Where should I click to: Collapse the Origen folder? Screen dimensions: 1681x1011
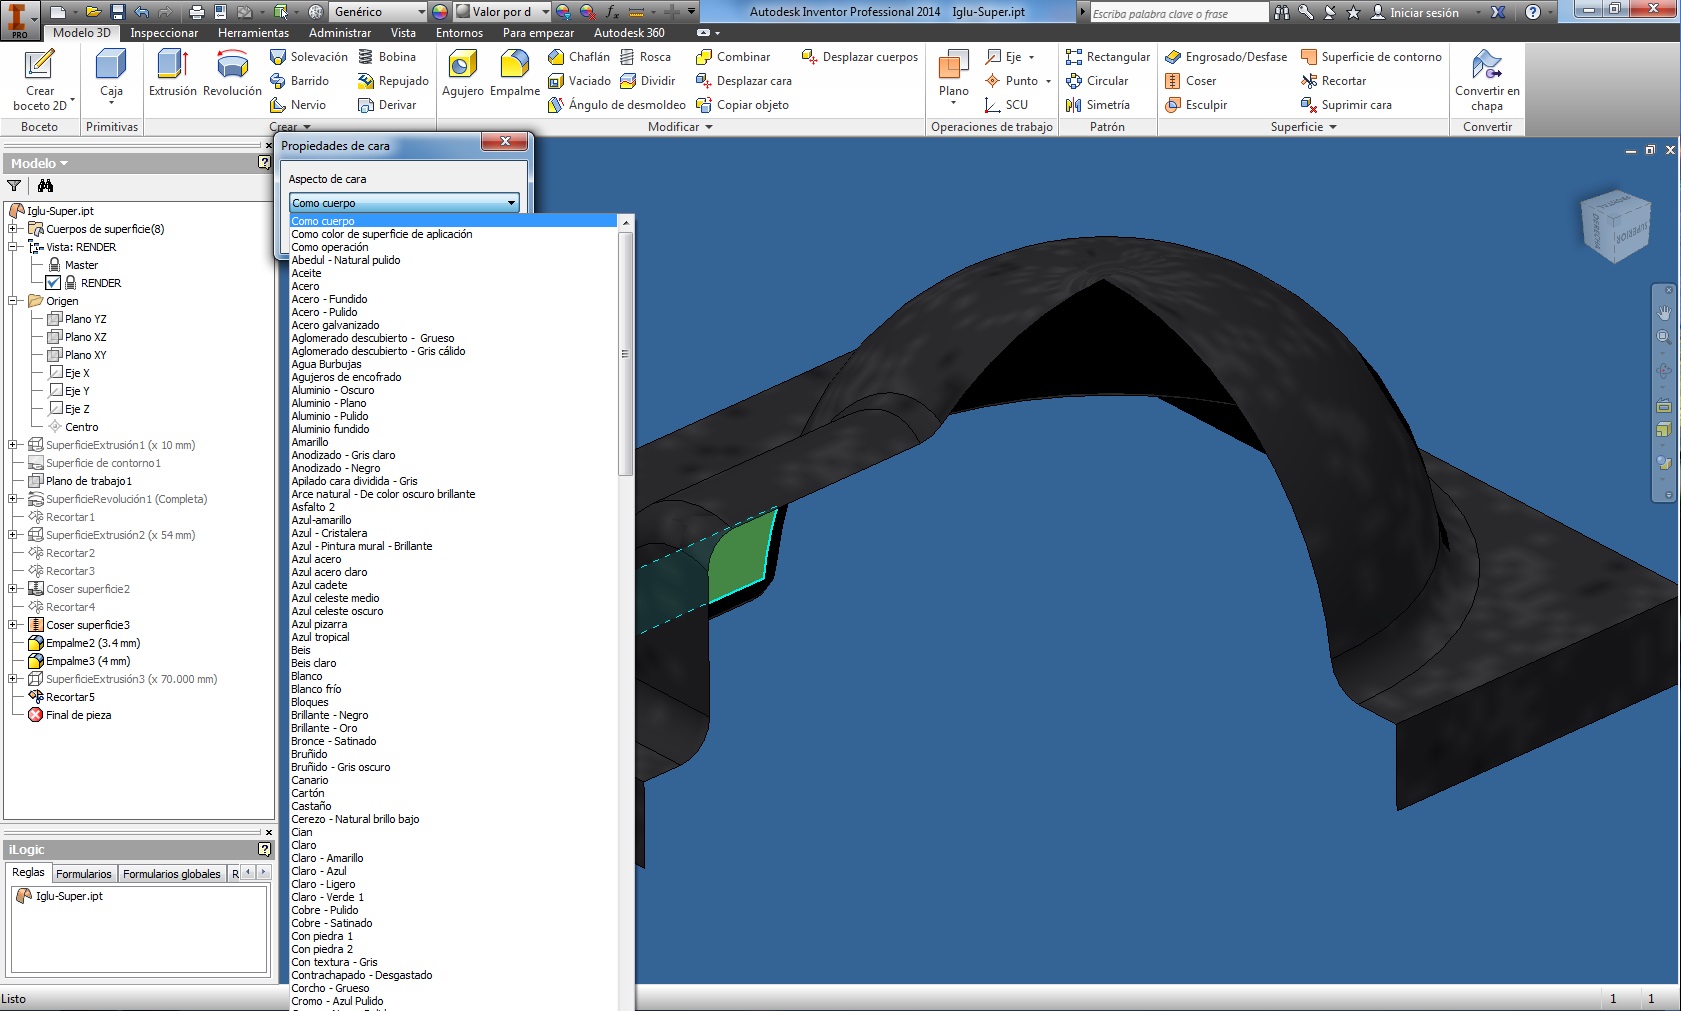[13, 301]
